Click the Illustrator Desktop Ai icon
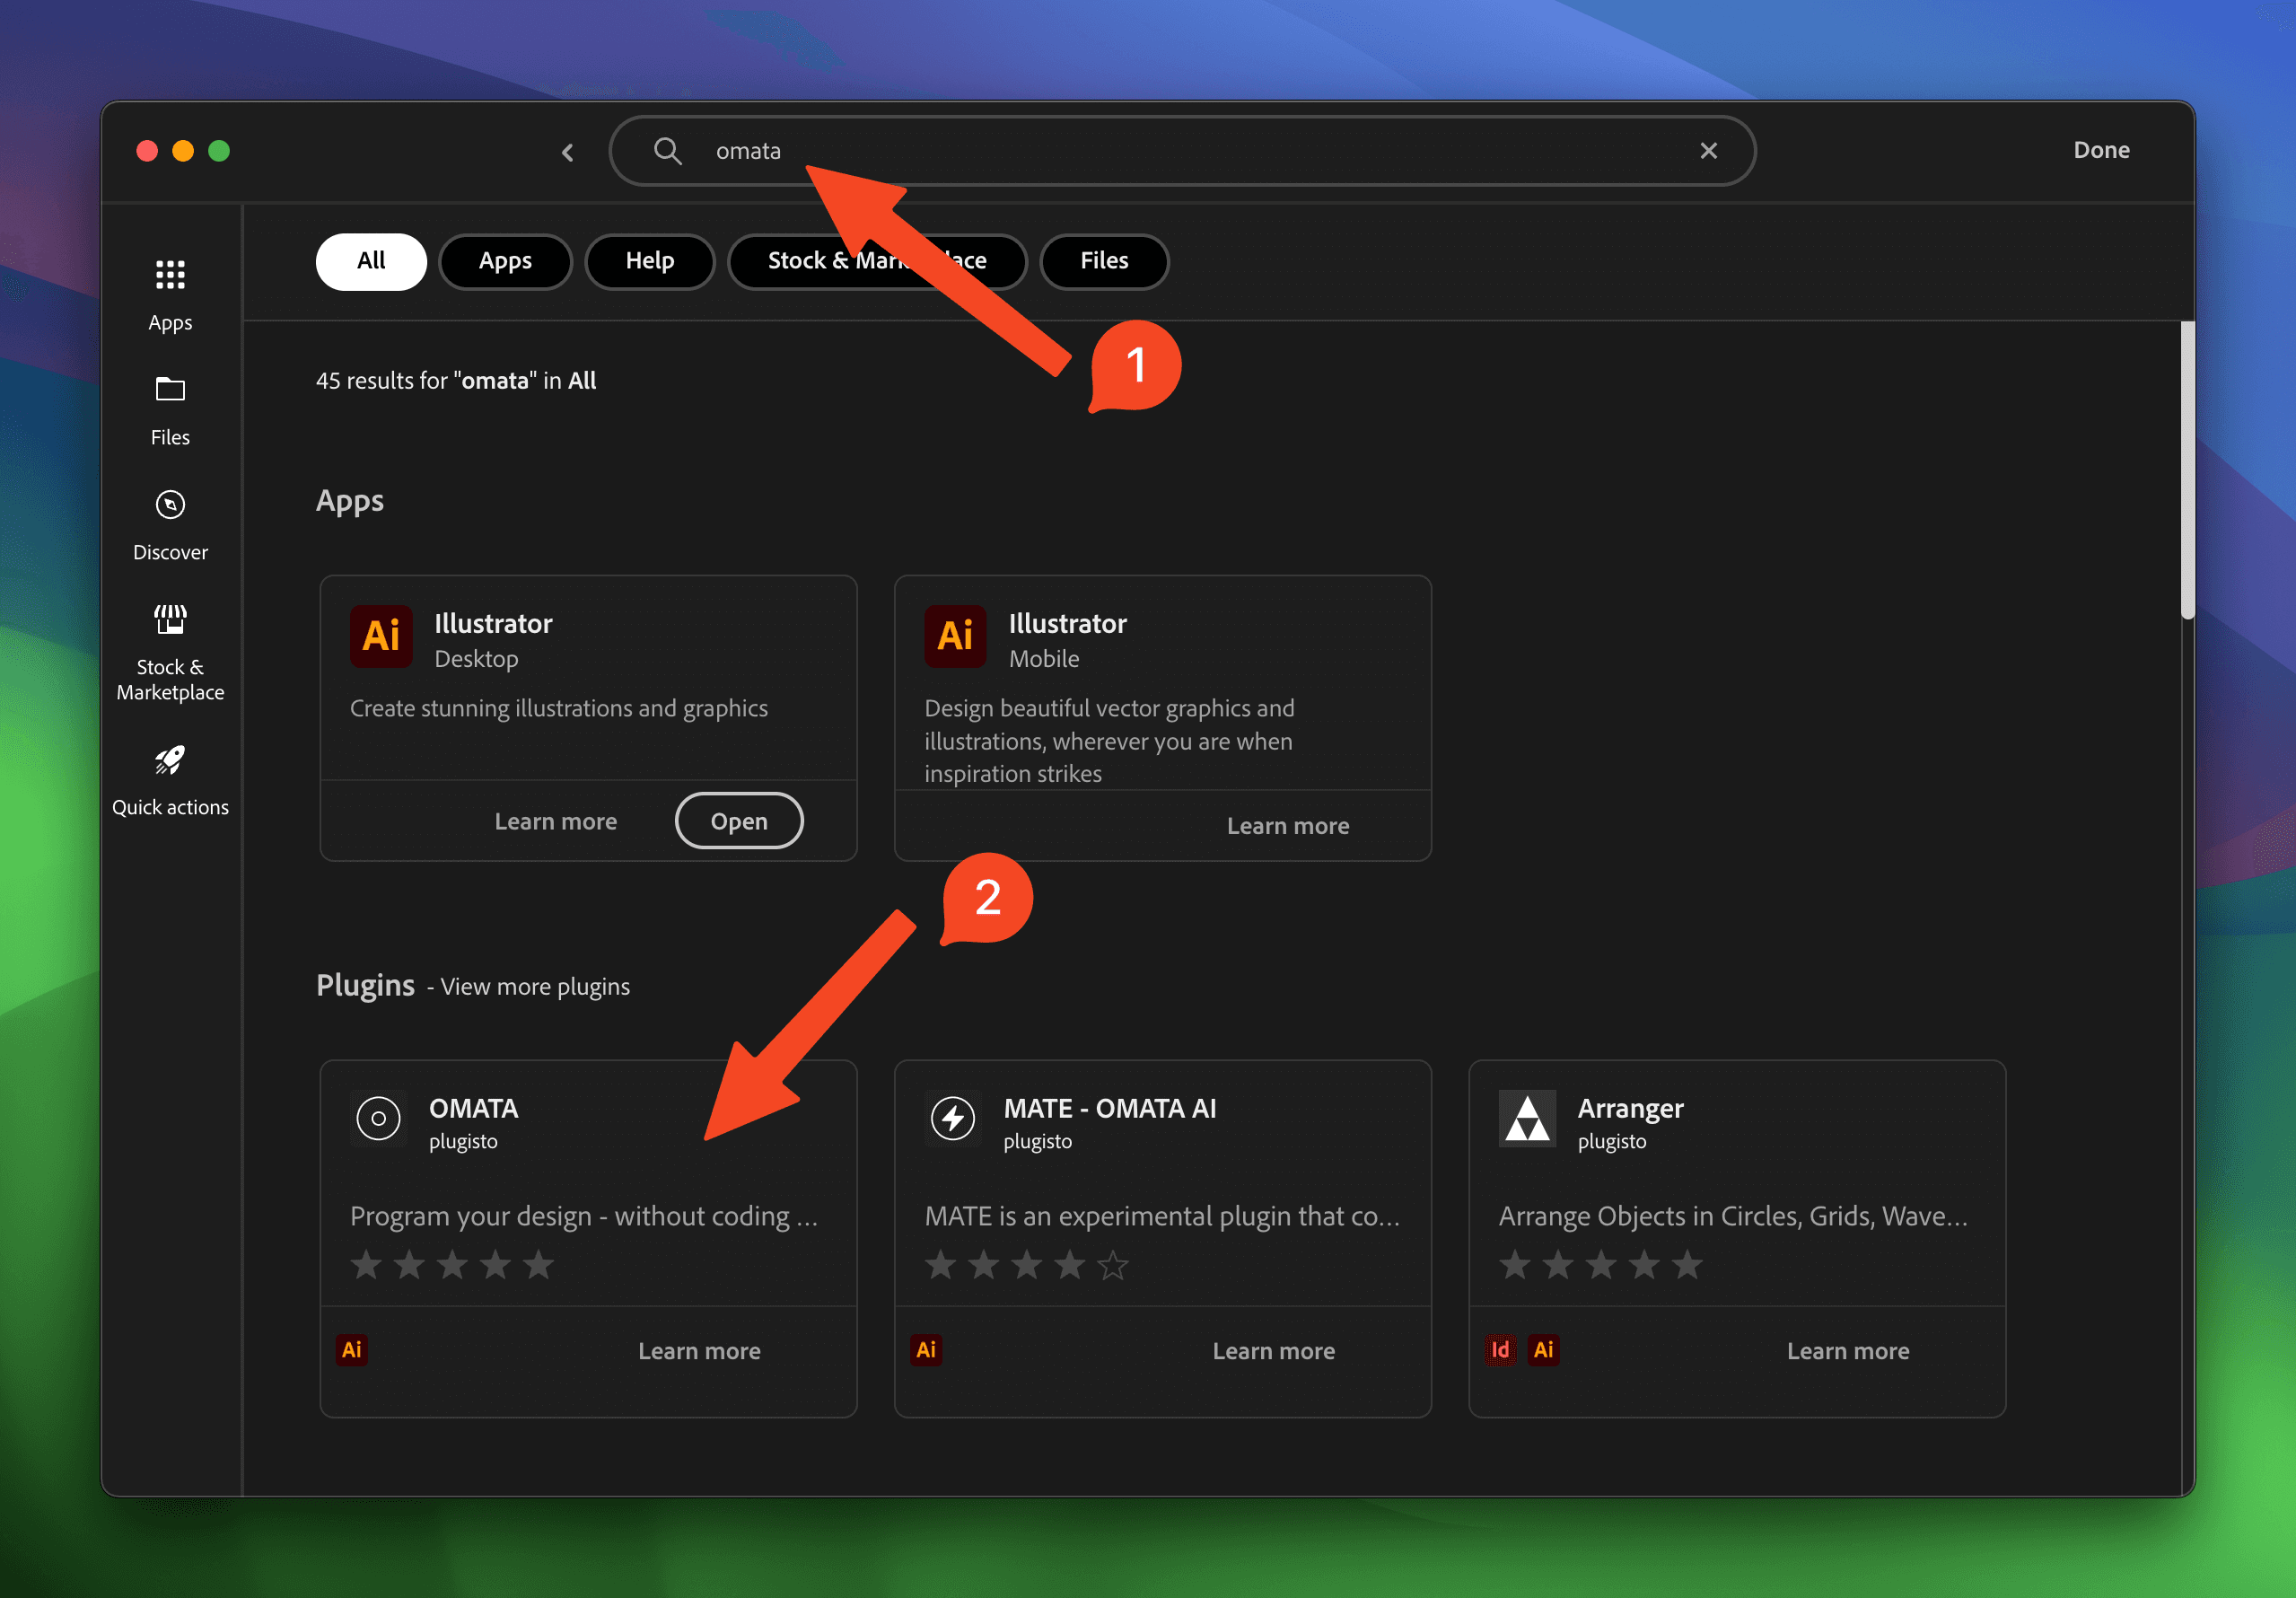 coord(381,636)
